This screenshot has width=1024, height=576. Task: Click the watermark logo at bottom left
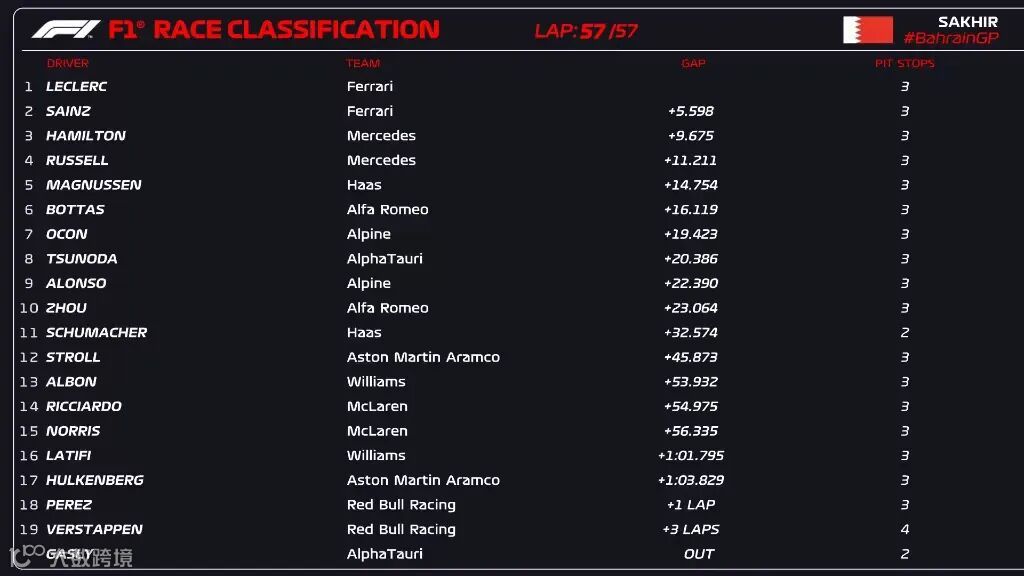pyautogui.click(x=71, y=556)
